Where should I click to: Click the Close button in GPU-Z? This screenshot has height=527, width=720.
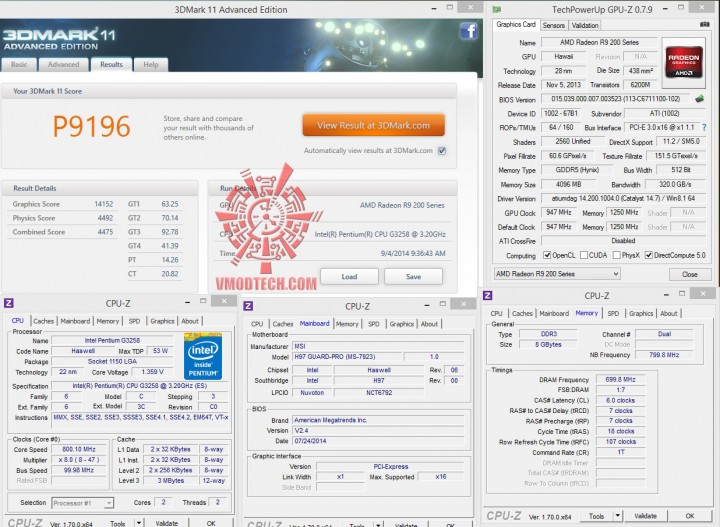tap(689, 274)
